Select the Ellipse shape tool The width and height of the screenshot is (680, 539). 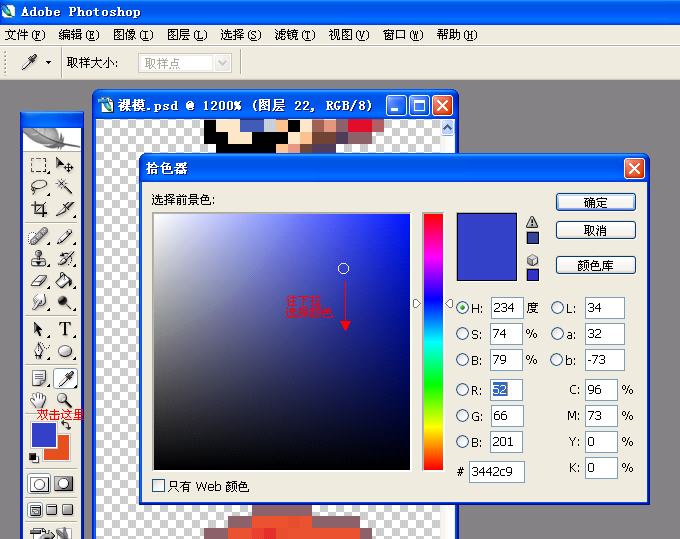65,351
